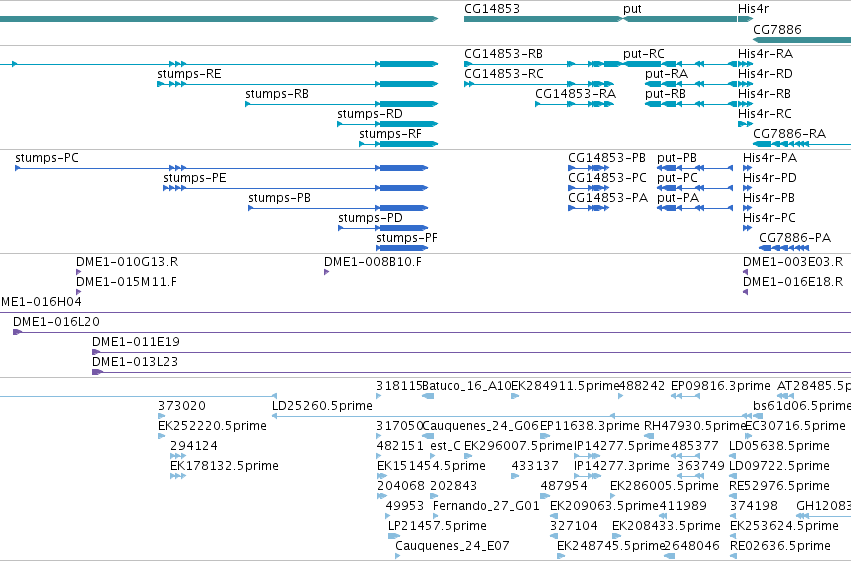Click the 487954 EST label
This screenshot has height=561, width=851.
tap(564, 486)
